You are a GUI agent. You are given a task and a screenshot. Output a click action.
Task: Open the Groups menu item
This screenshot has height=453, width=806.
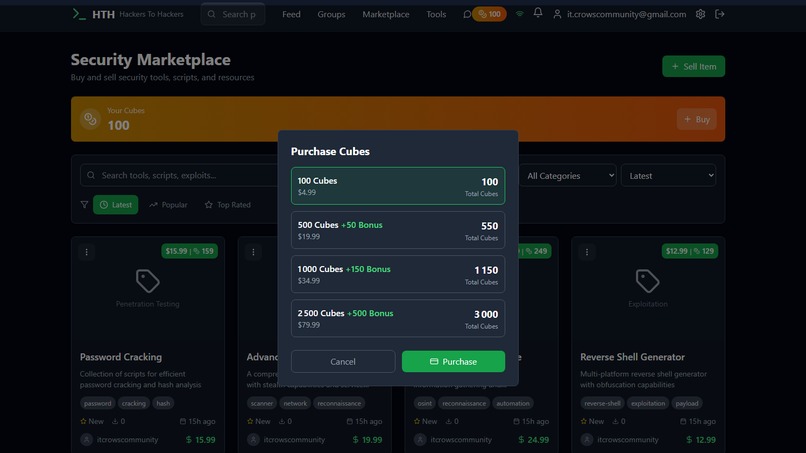point(331,14)
